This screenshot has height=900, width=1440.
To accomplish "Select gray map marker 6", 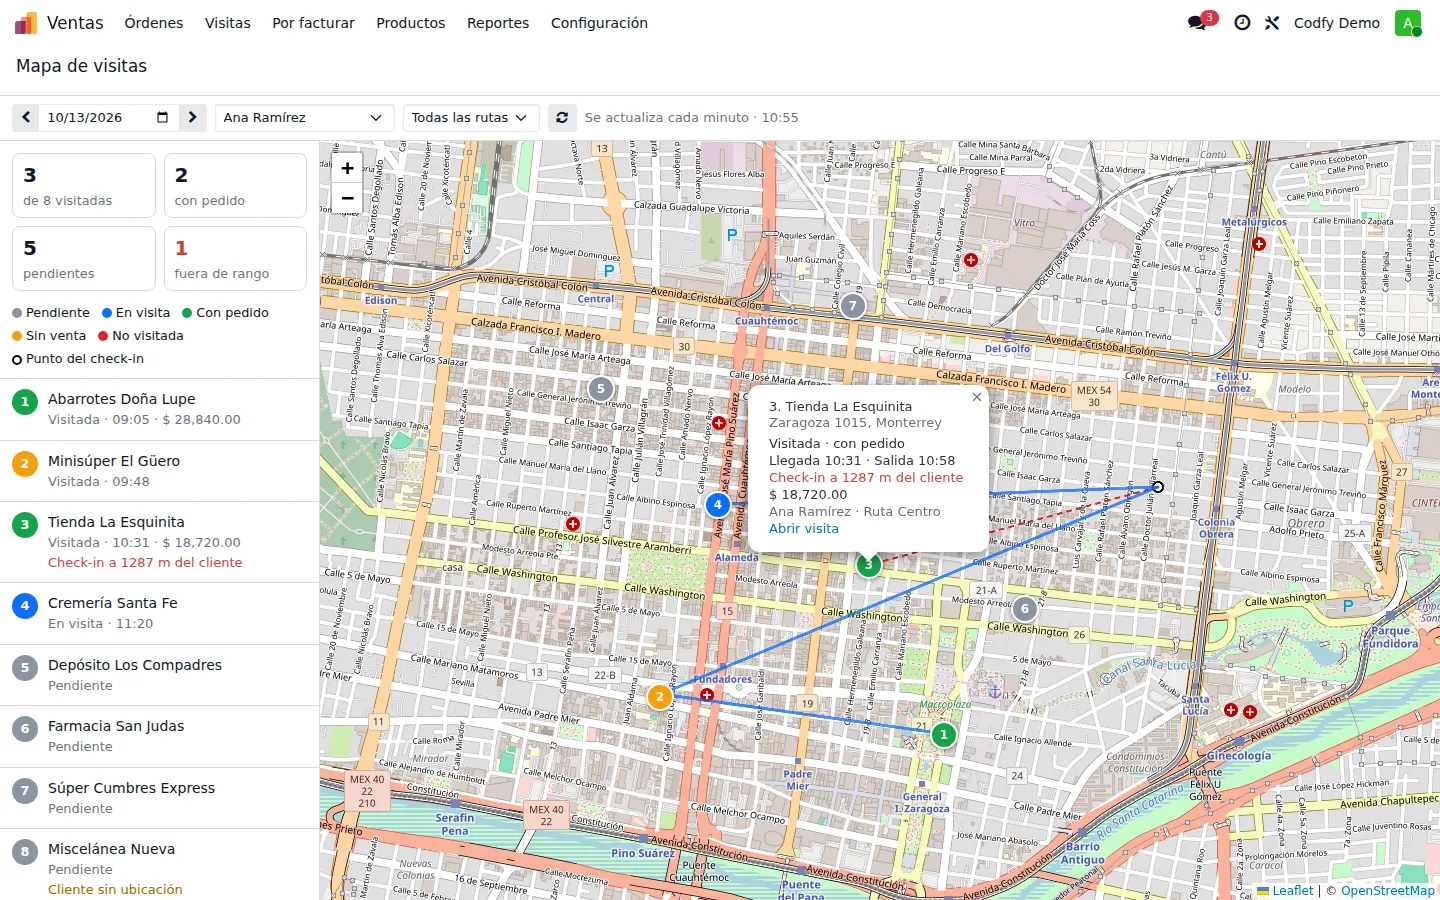I will pos(1024,608).
